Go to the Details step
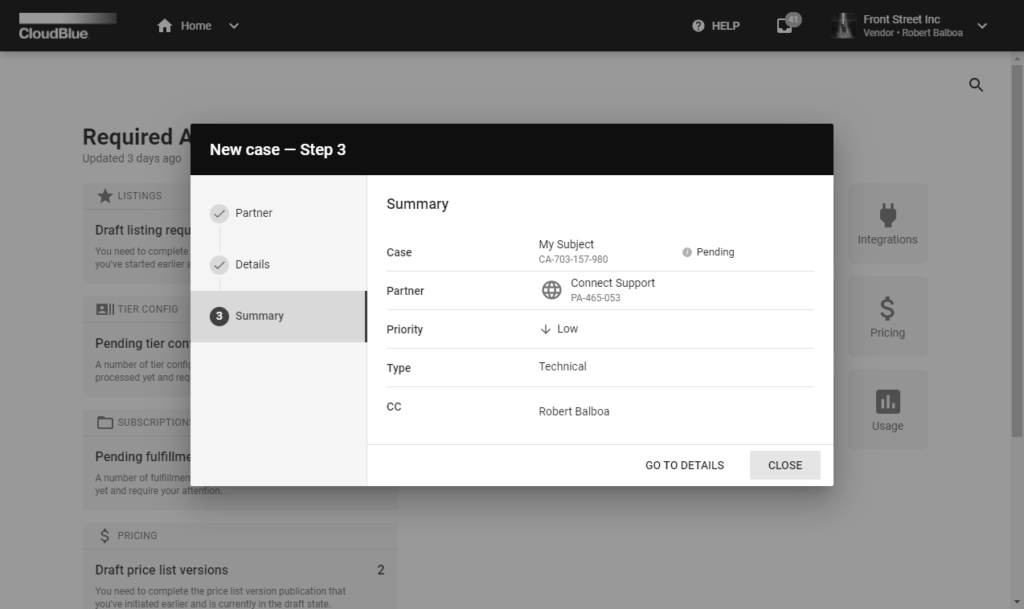 252,264
